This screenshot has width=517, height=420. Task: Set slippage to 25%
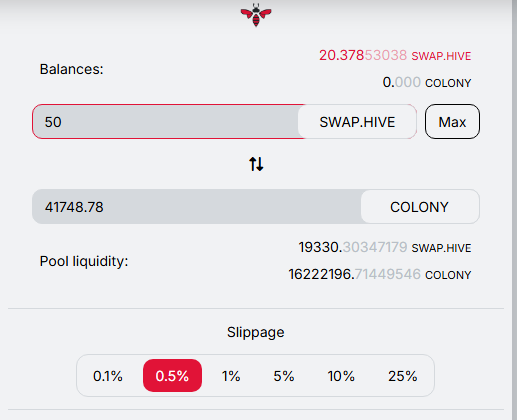[x=402, y=376]
